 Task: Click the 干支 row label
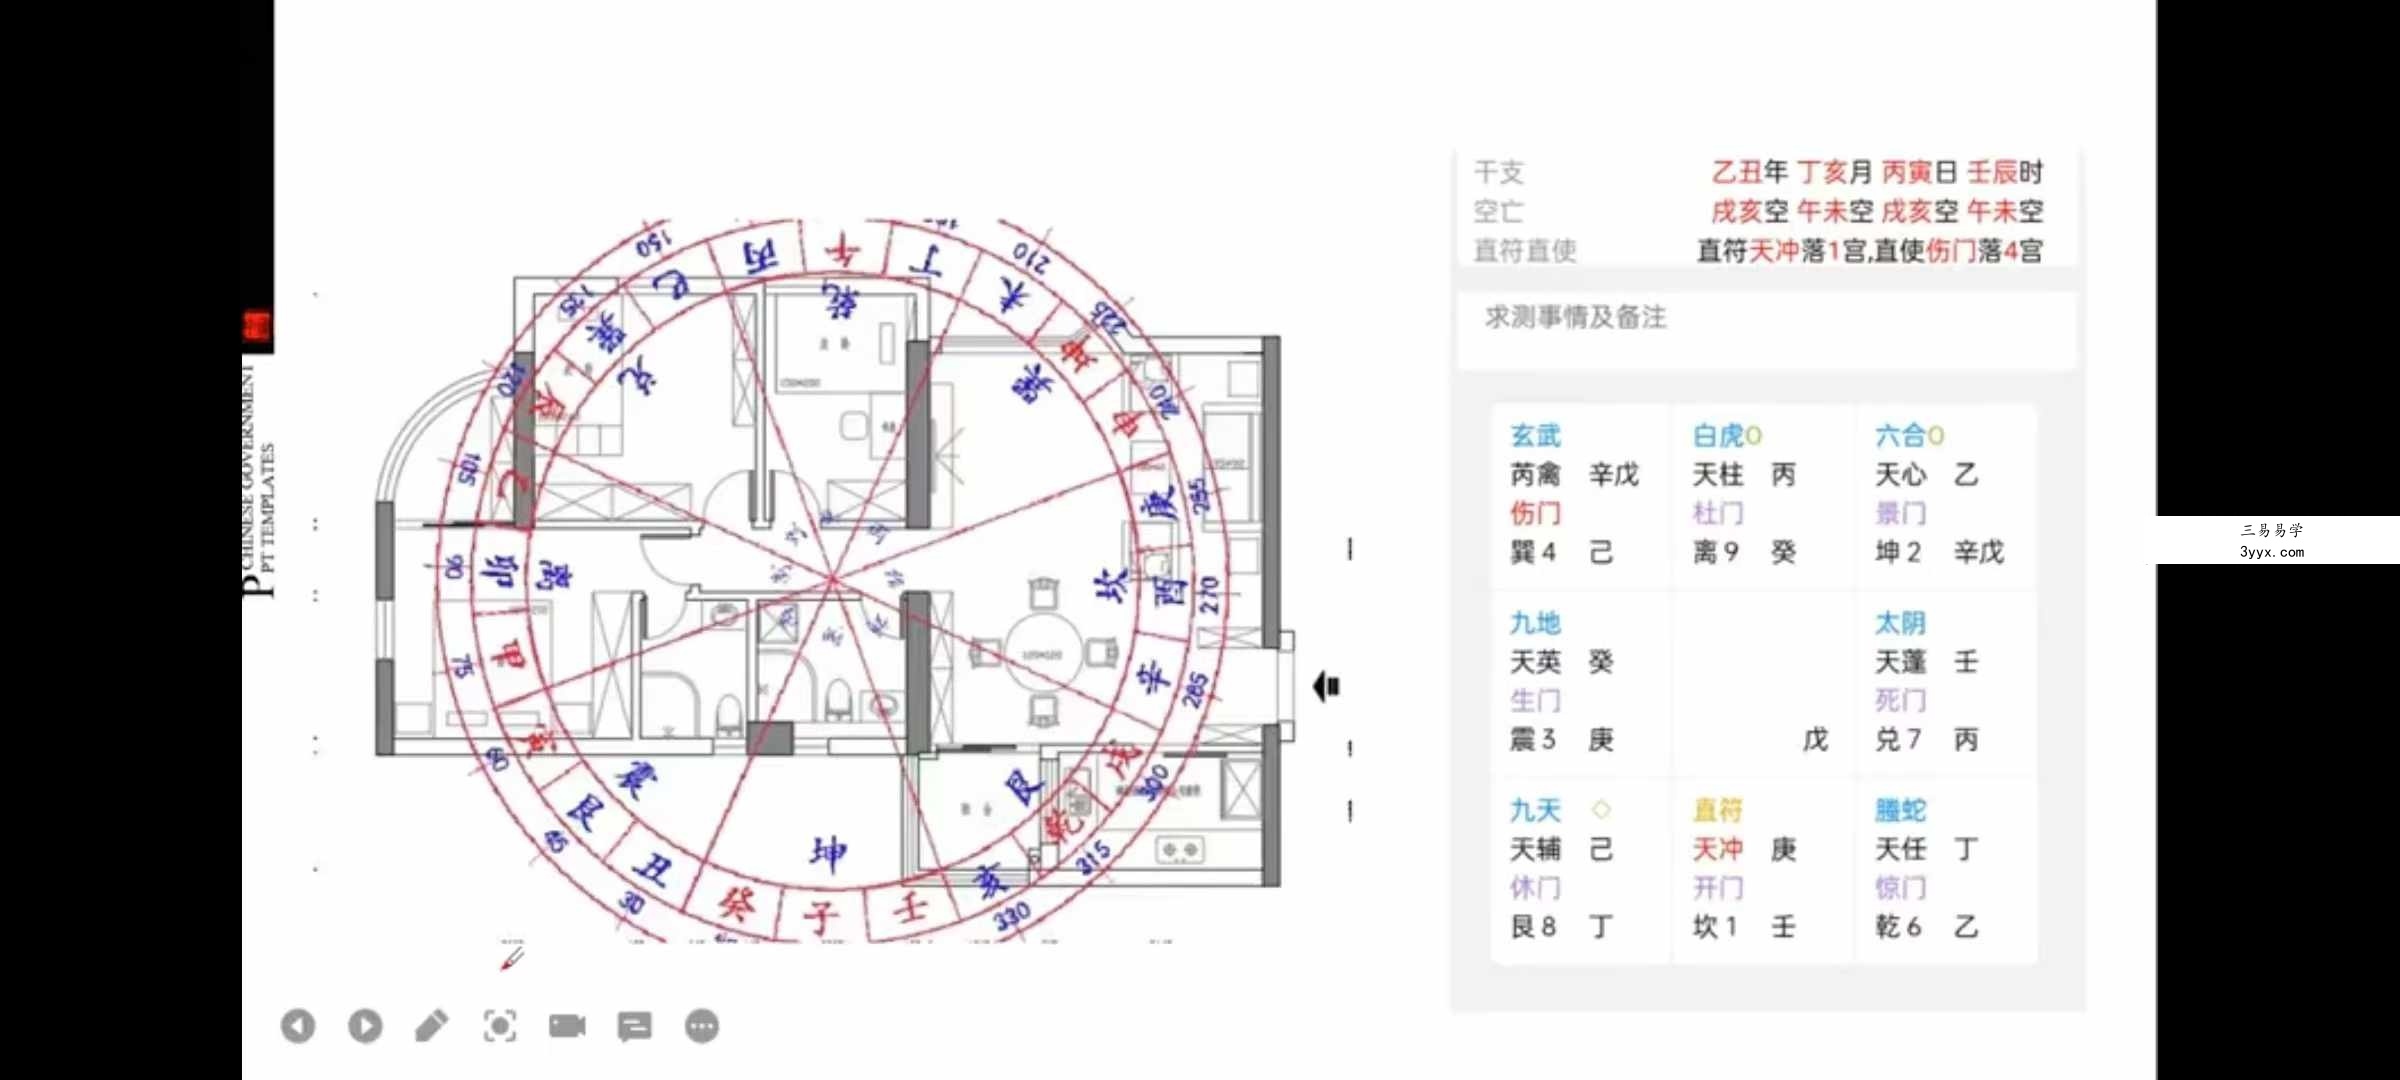coord(1499,172)
